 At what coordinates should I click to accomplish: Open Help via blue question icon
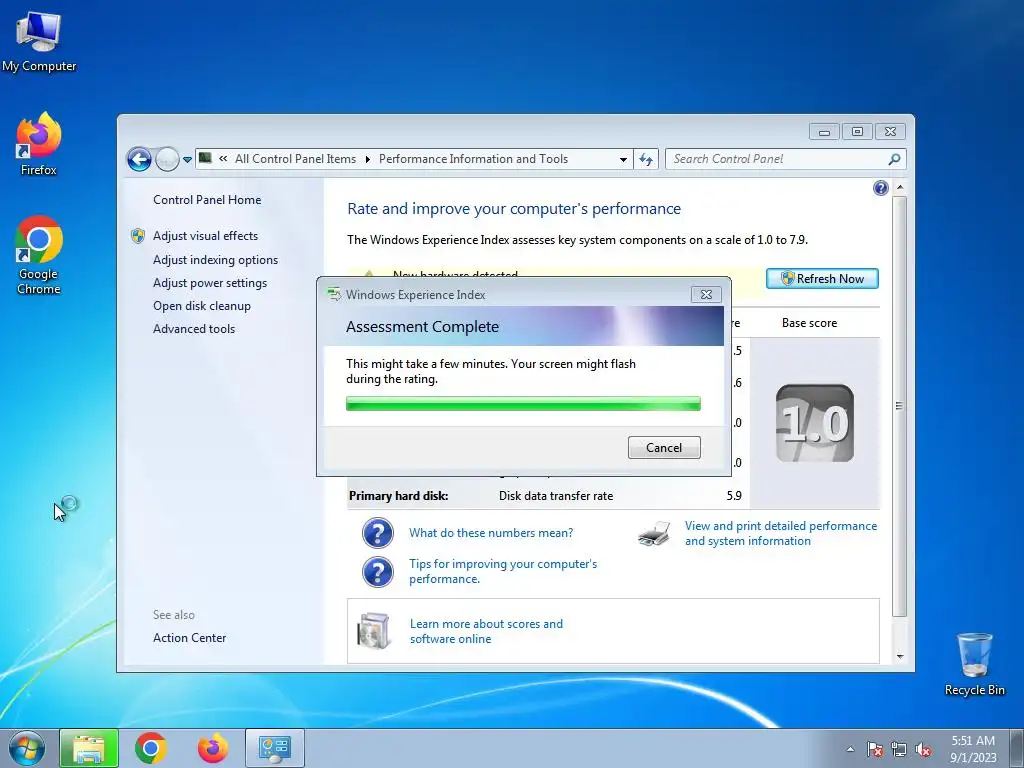click(880, 188)
